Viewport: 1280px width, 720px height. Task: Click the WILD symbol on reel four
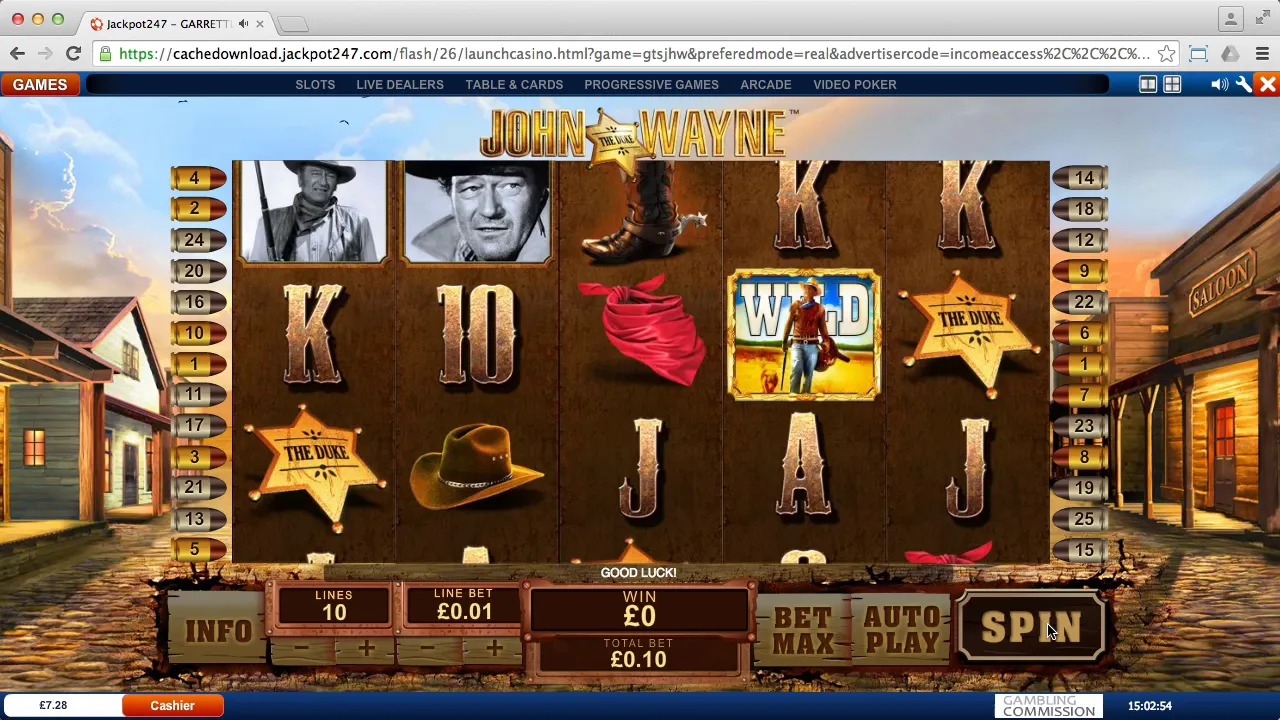pos(805,335)
